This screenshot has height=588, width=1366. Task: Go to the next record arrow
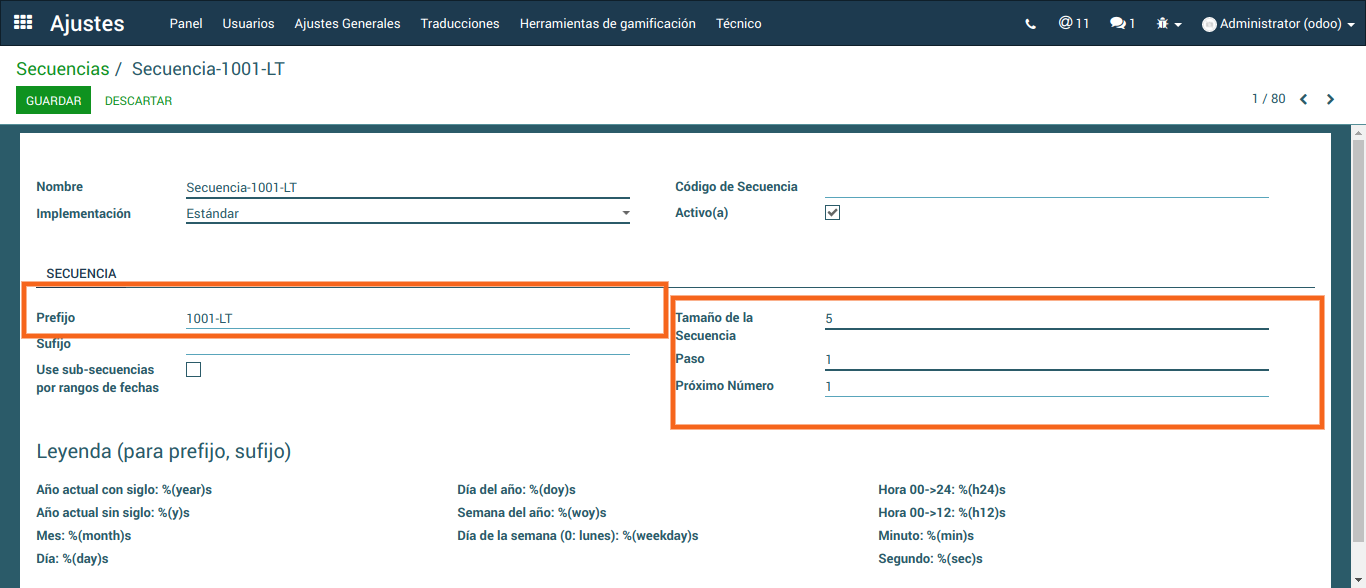coord(1330,99)
